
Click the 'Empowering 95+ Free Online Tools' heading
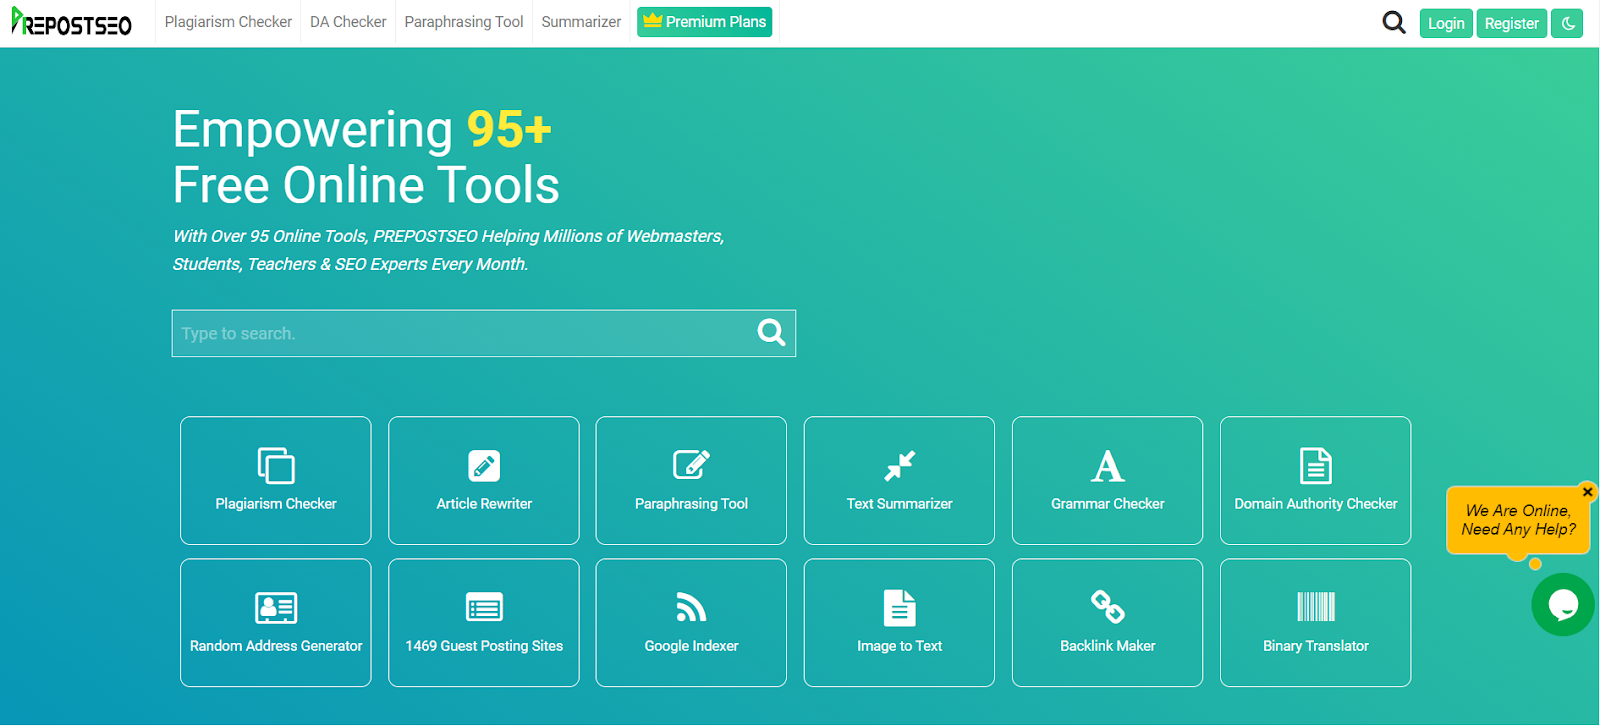(x=366, y=157)
